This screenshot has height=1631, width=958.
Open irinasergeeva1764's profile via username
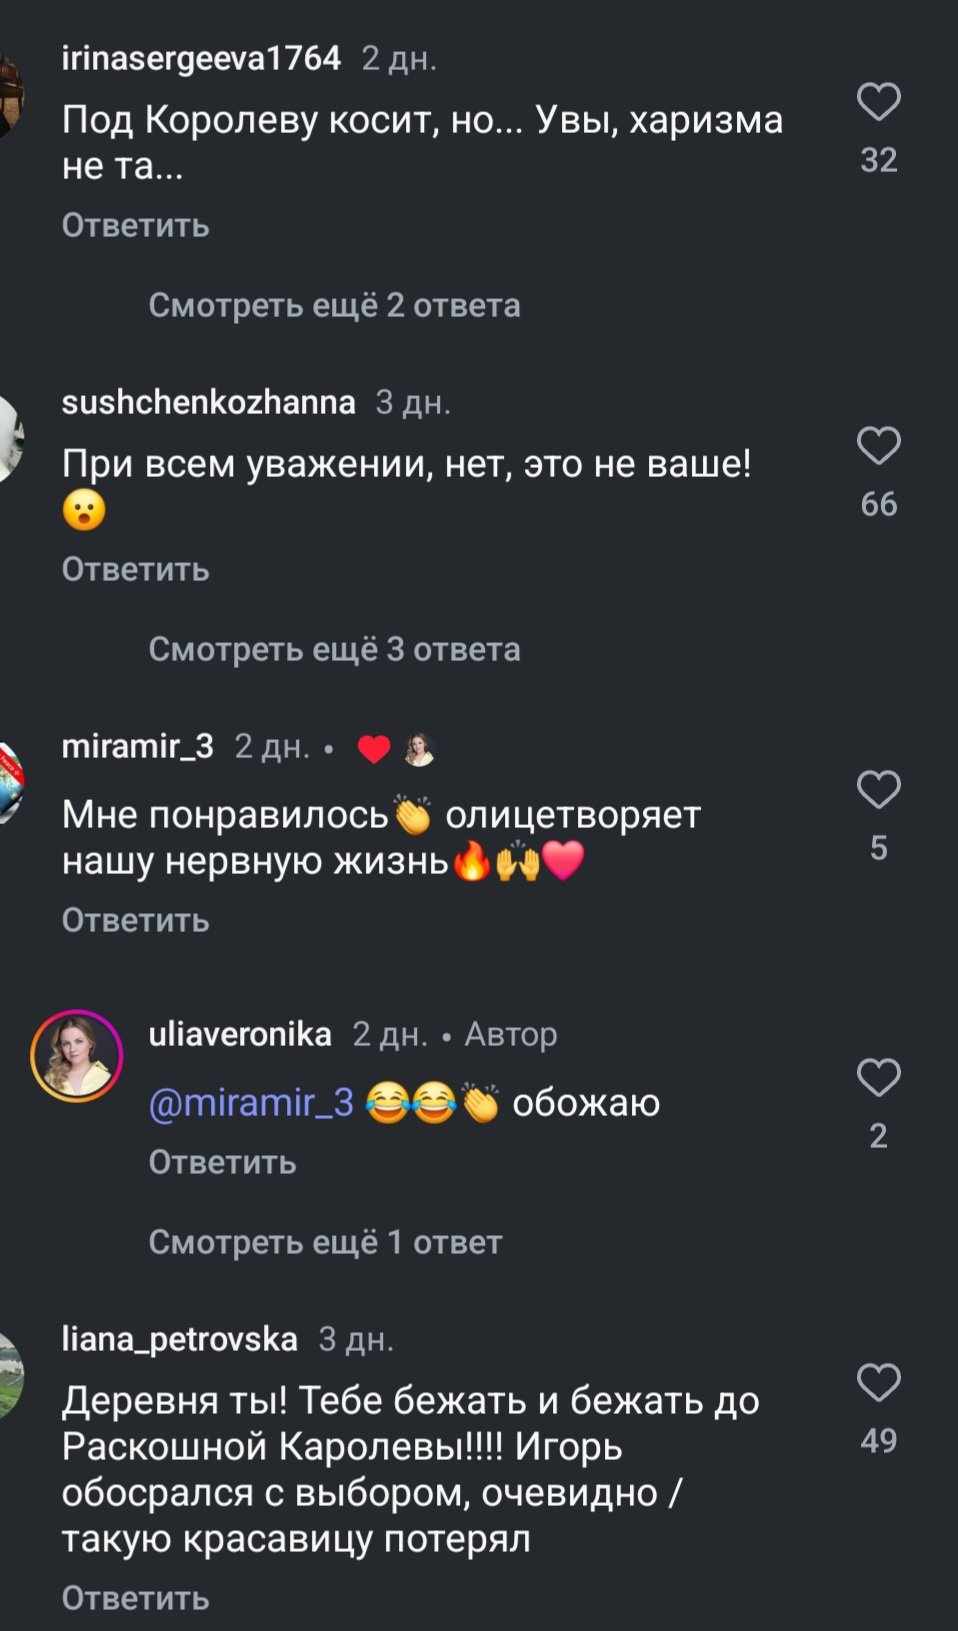click(201, 58)
